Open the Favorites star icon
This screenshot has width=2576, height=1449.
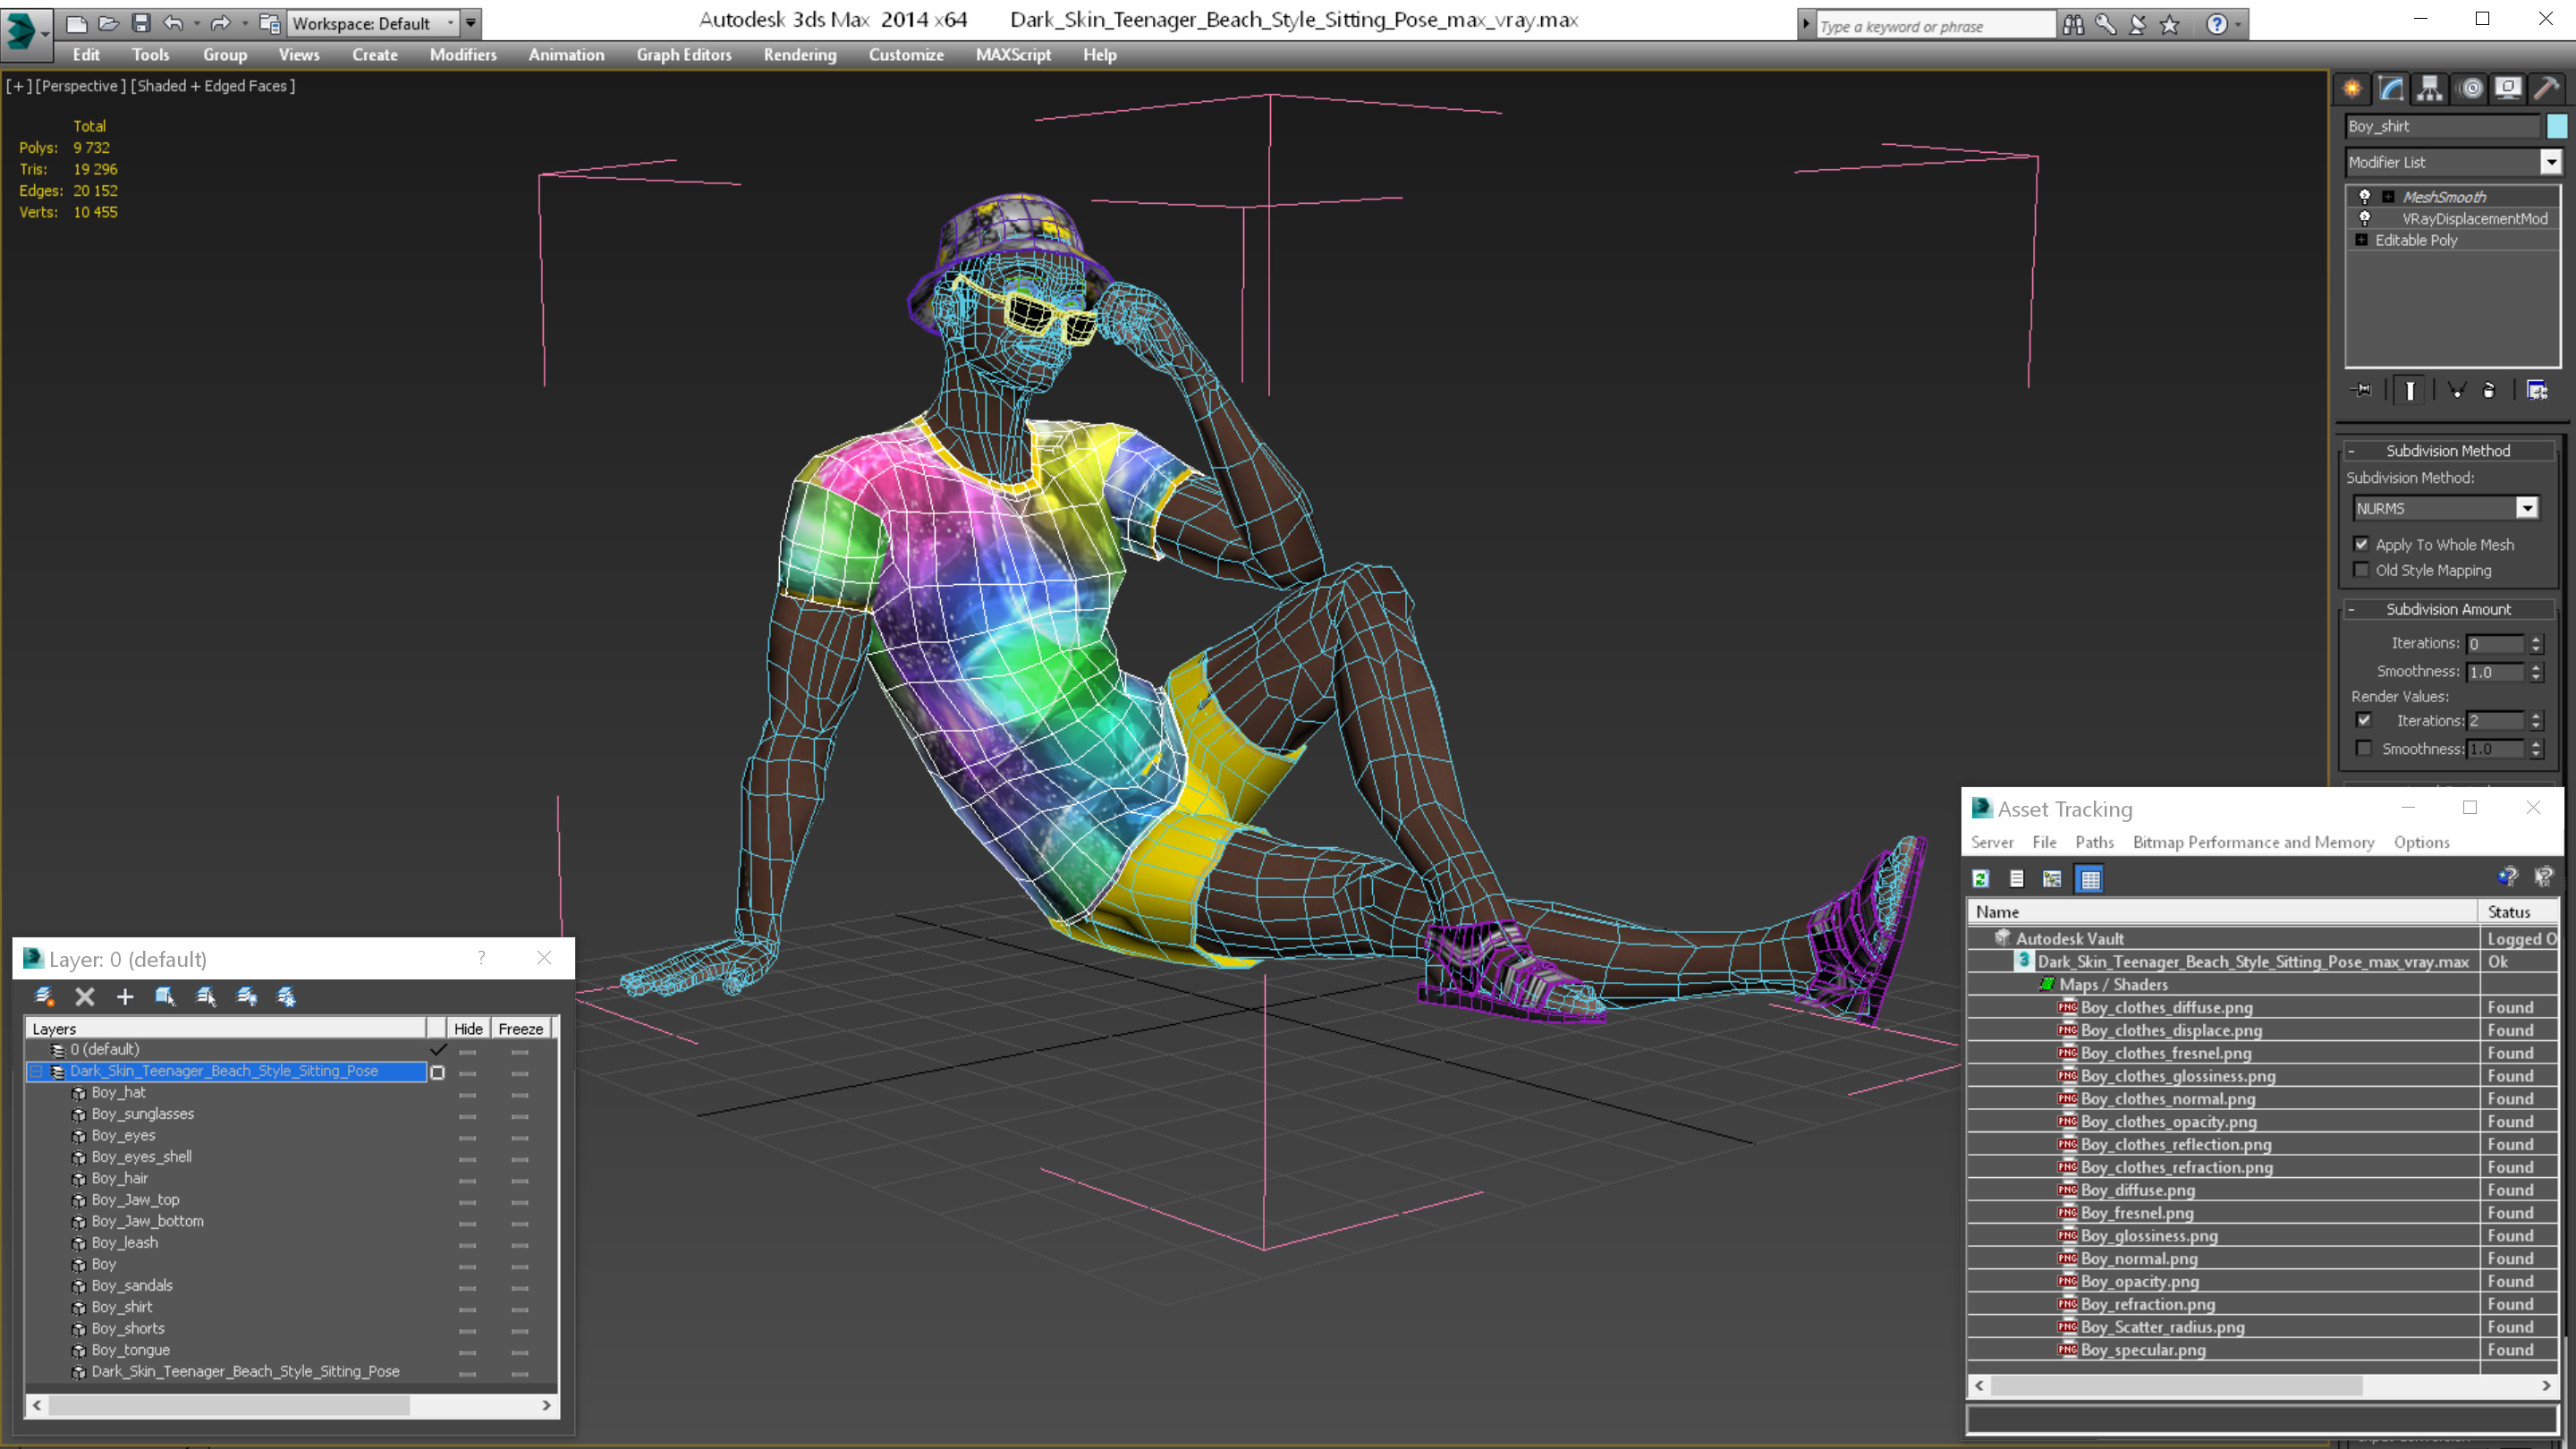(x=2170, y=25)
